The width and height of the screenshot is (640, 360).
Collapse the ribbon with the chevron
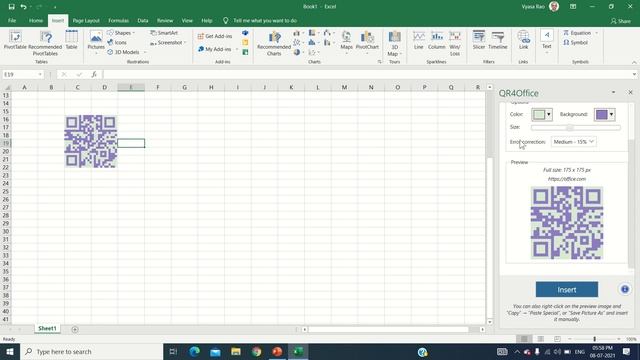(634, 62)
